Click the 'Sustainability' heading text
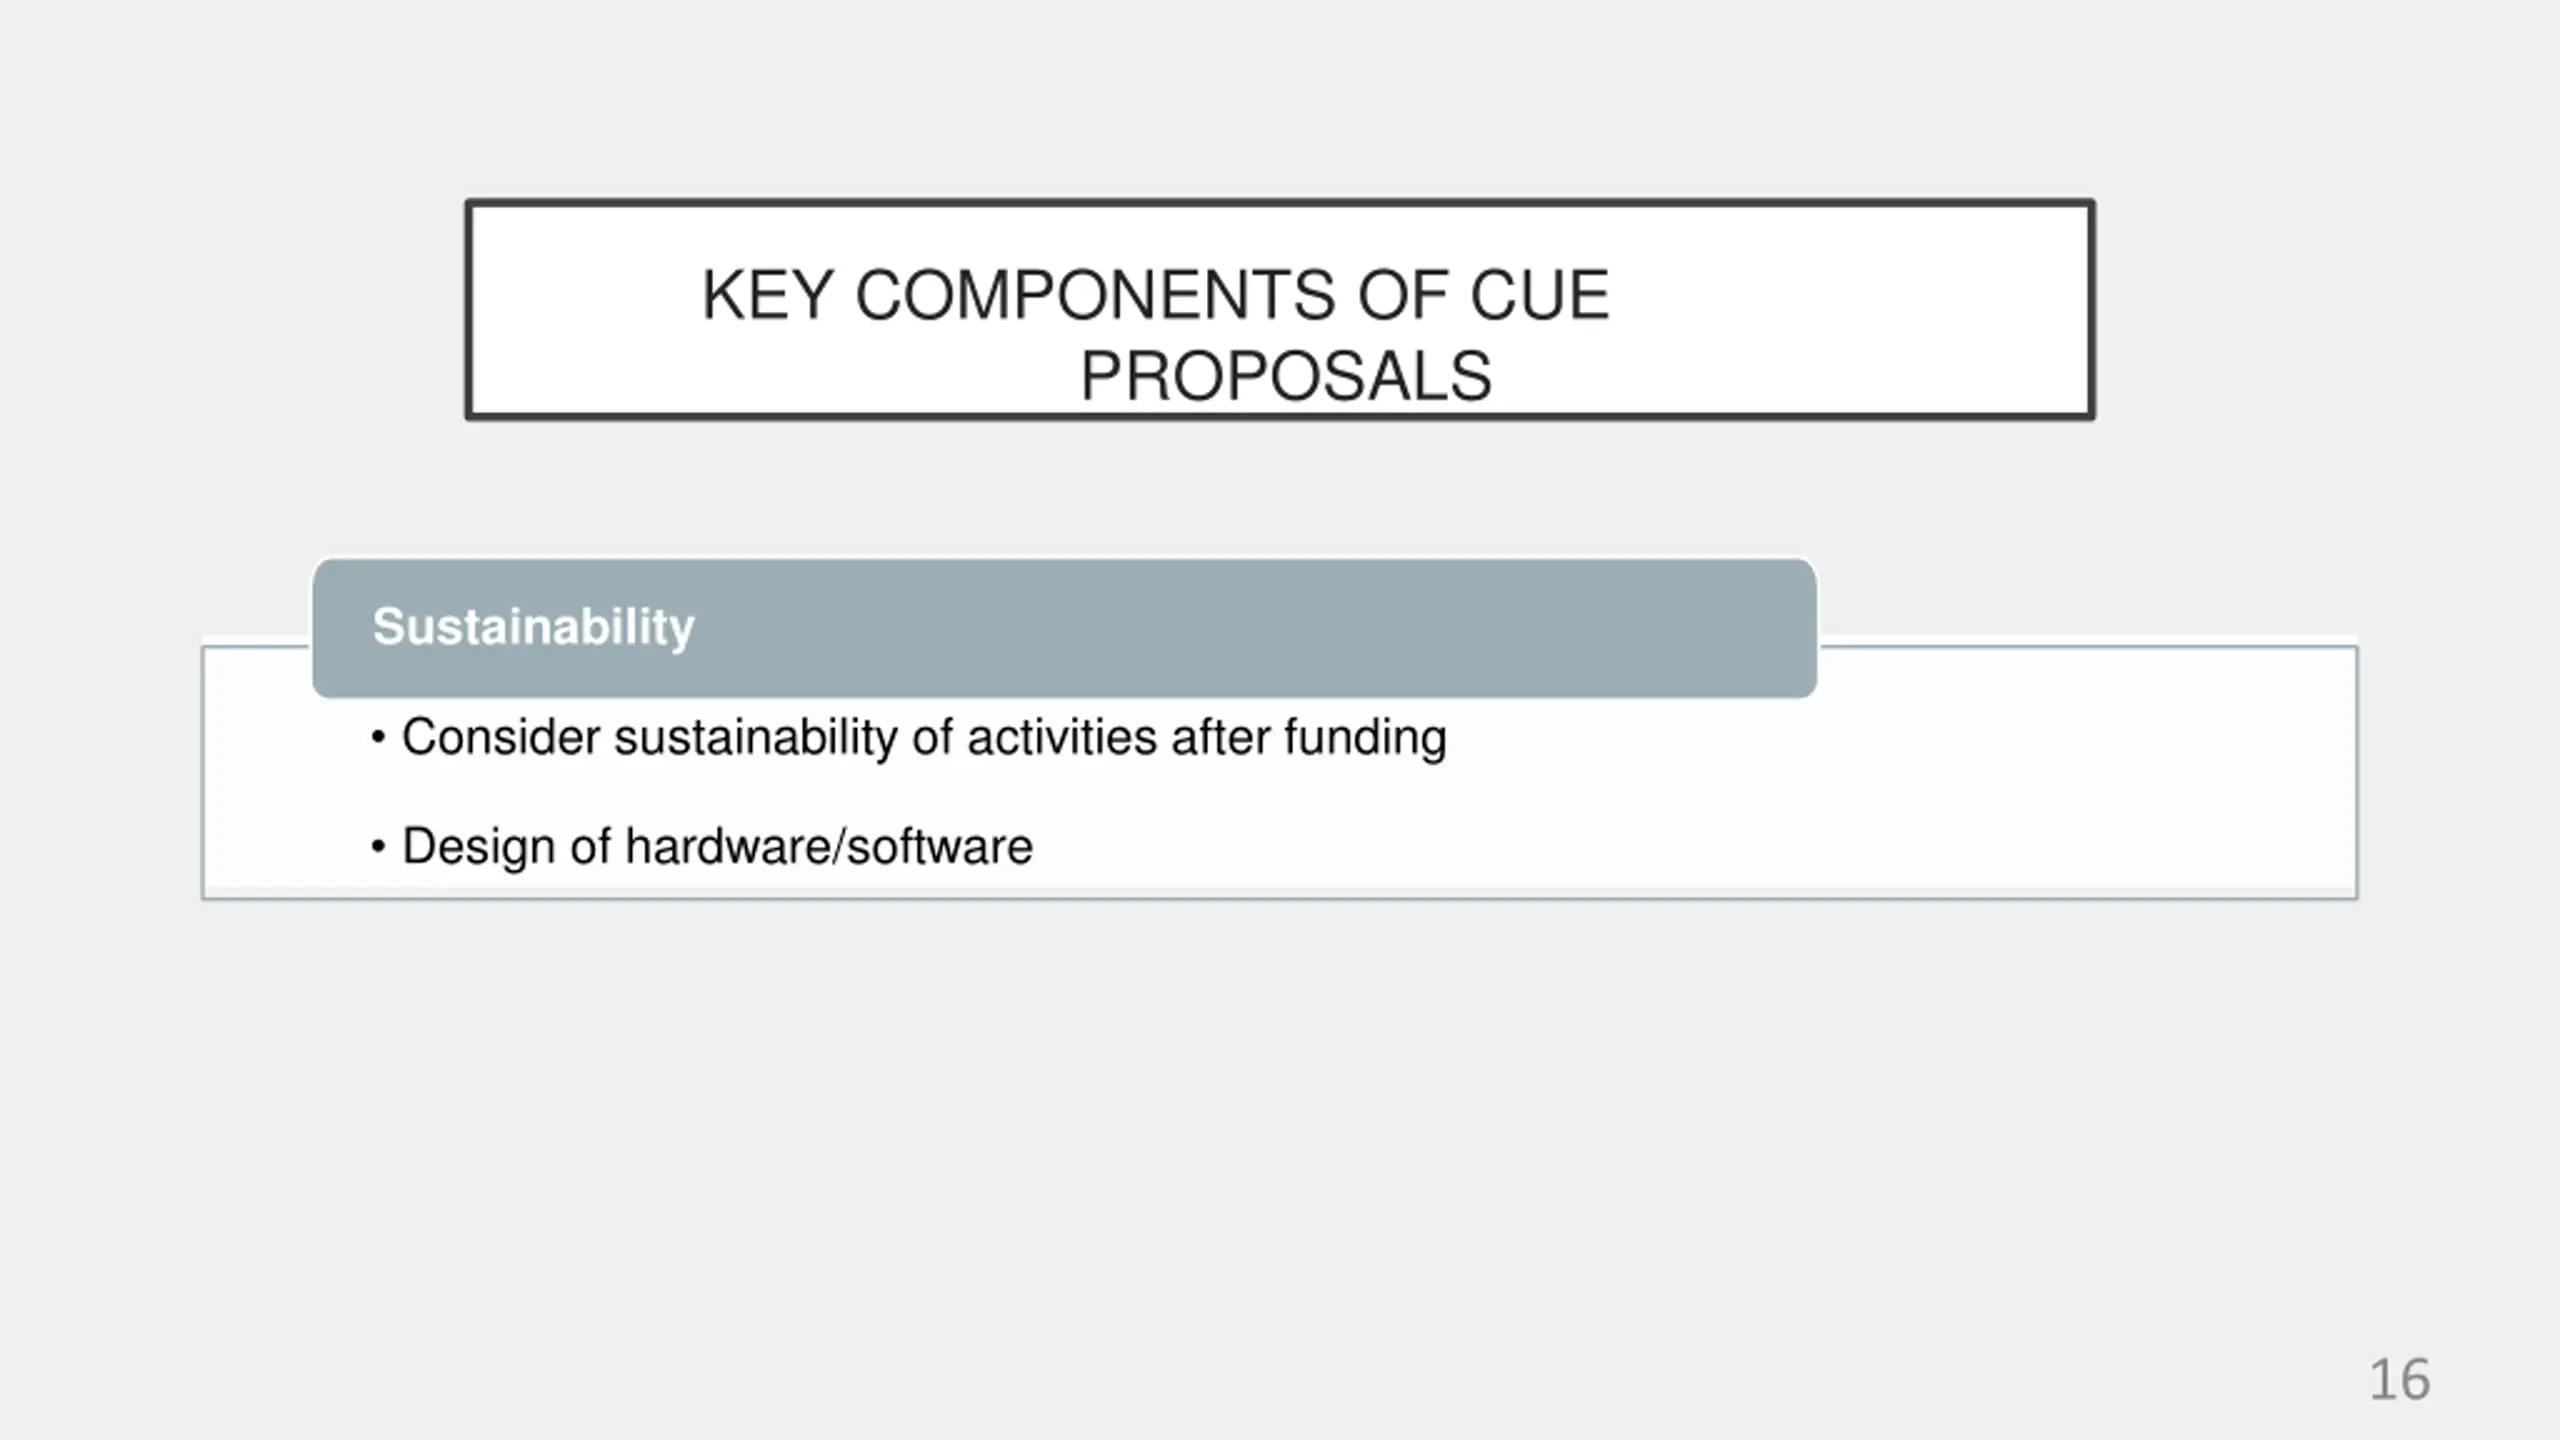This screenshot has width=2560, height=1440. [x=533, y=627]
